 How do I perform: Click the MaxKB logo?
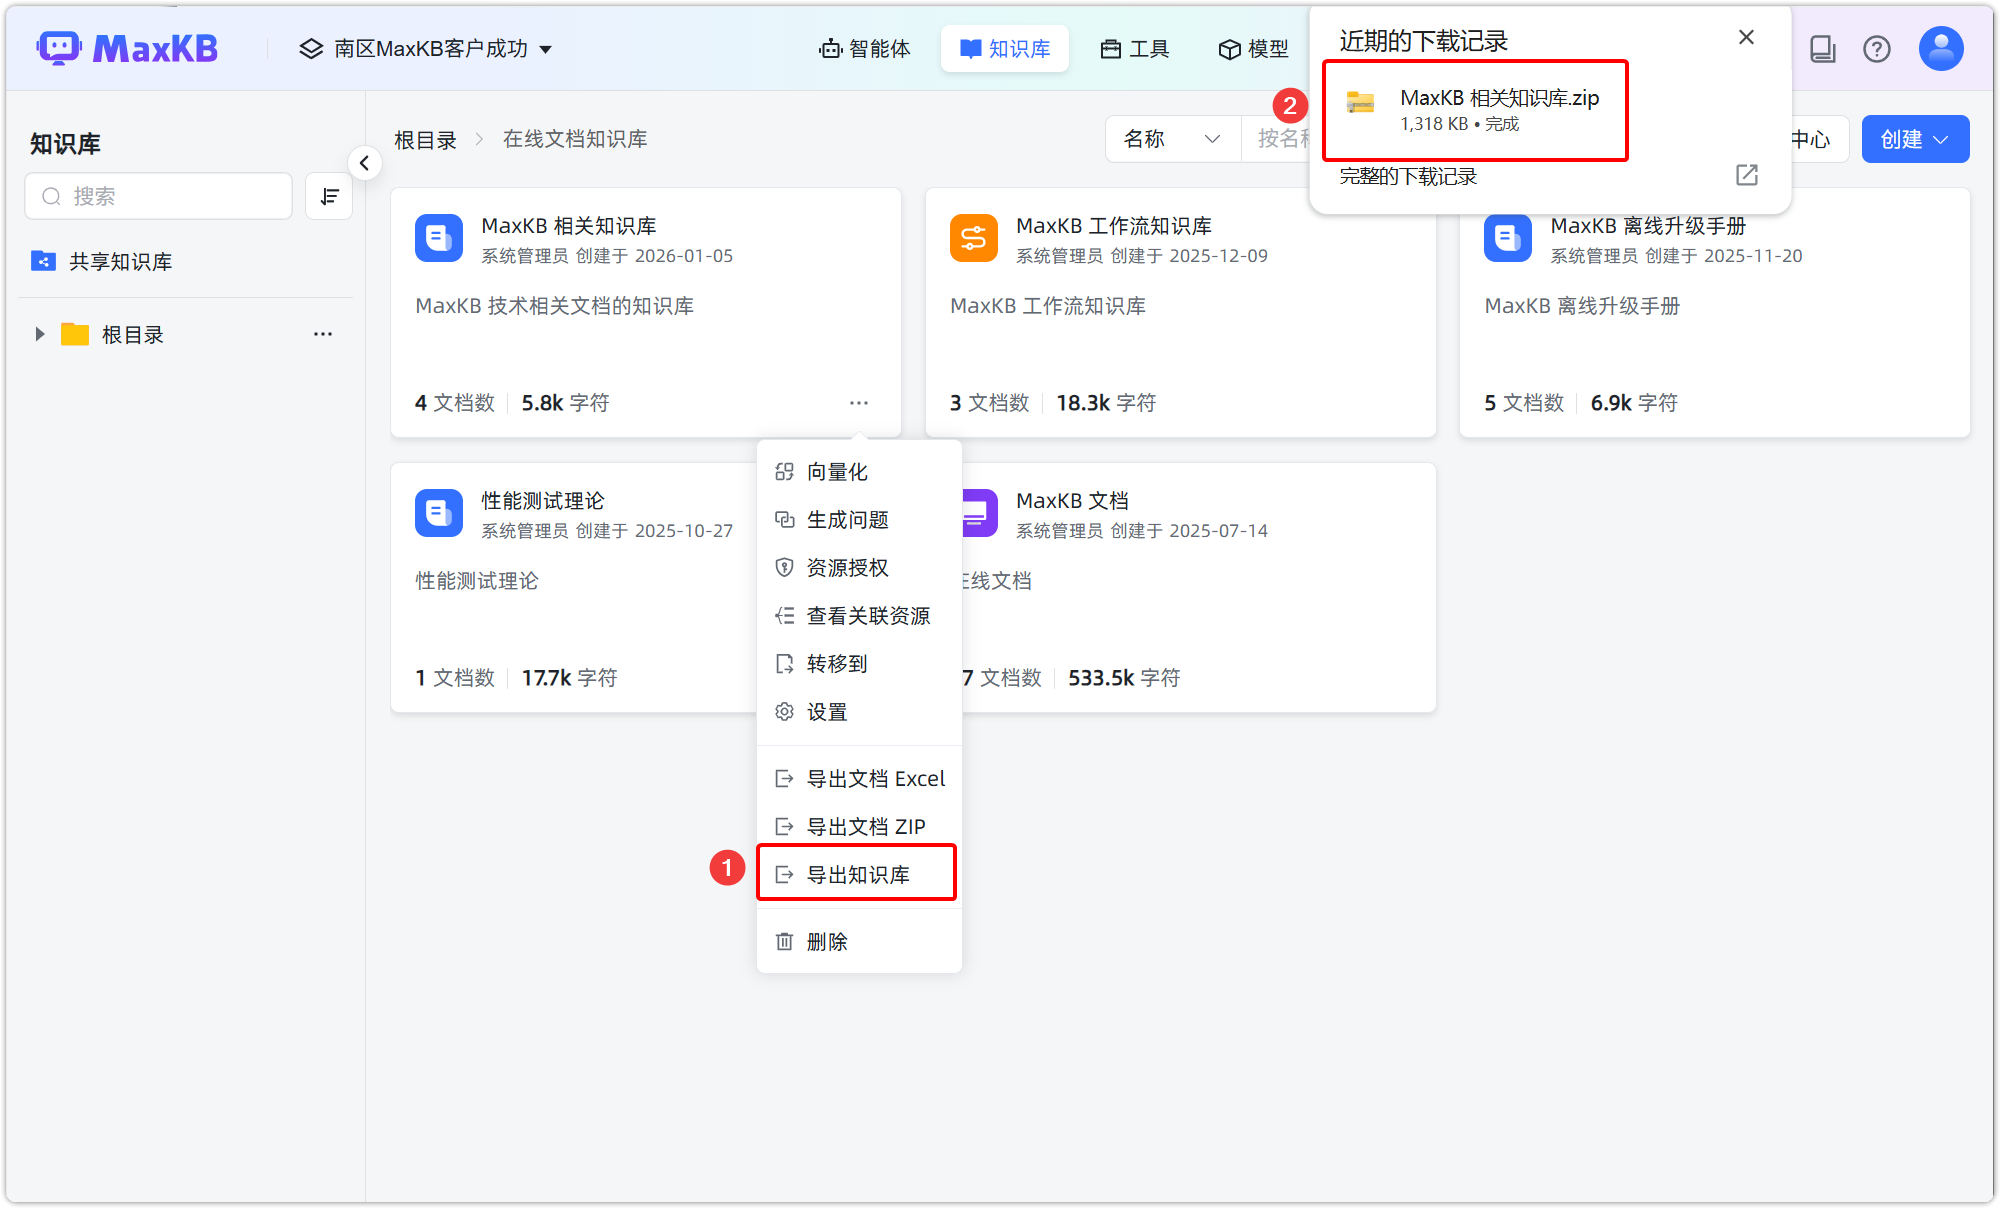pos(127,48)
